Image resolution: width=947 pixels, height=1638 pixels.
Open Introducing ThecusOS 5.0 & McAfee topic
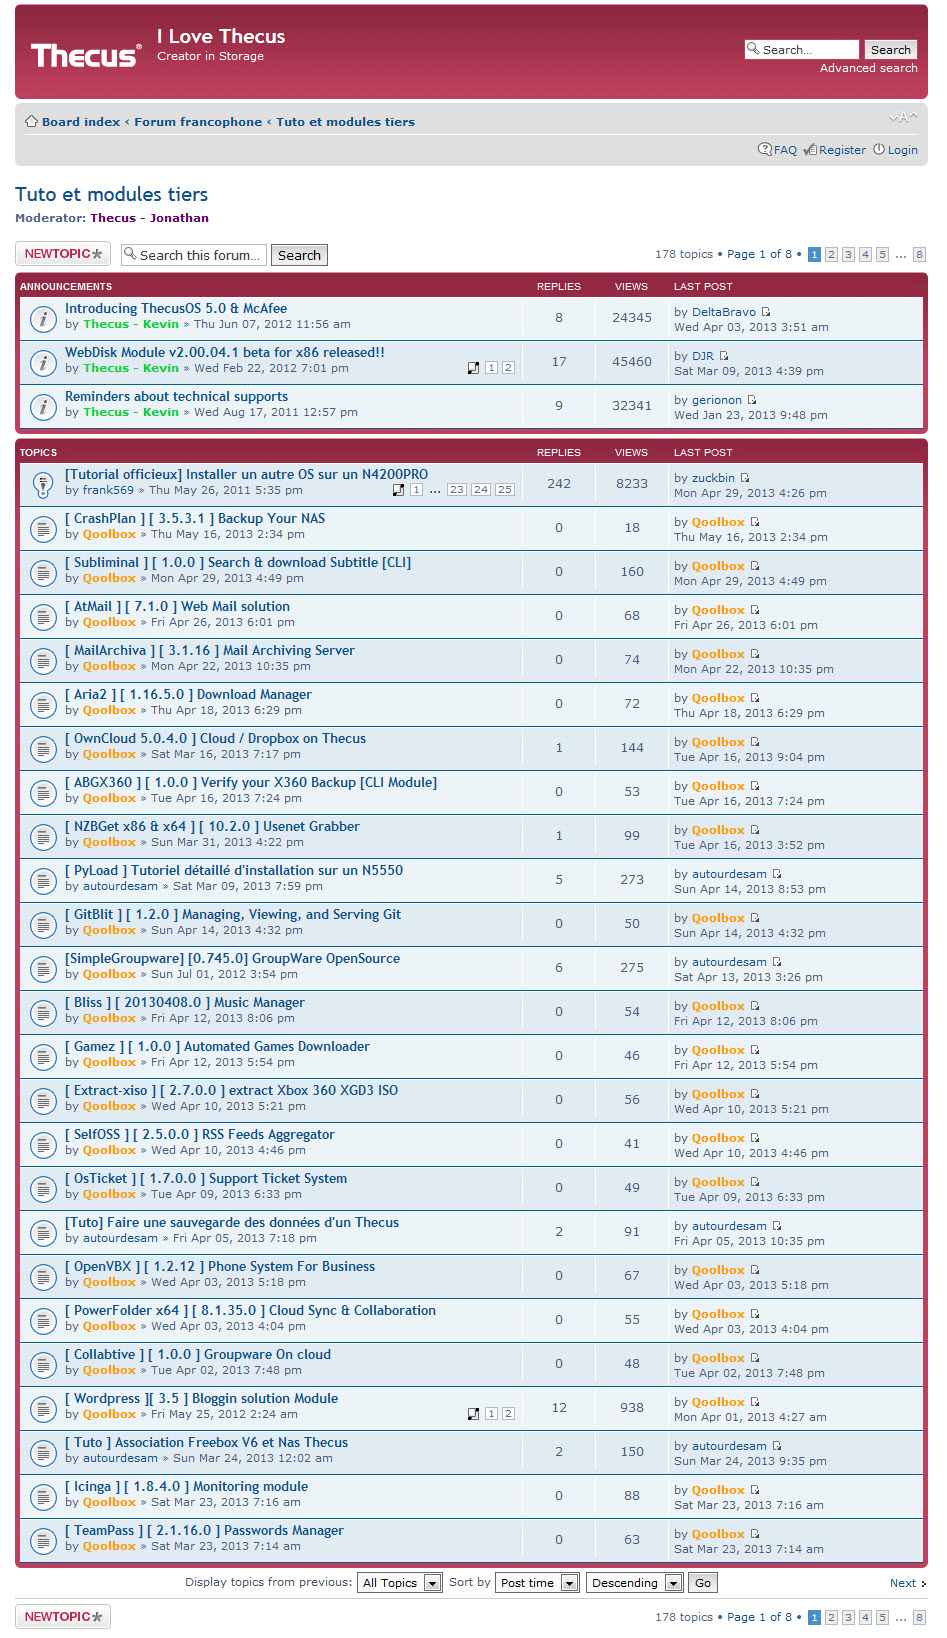pyautogui.click(x=176, y=309)
